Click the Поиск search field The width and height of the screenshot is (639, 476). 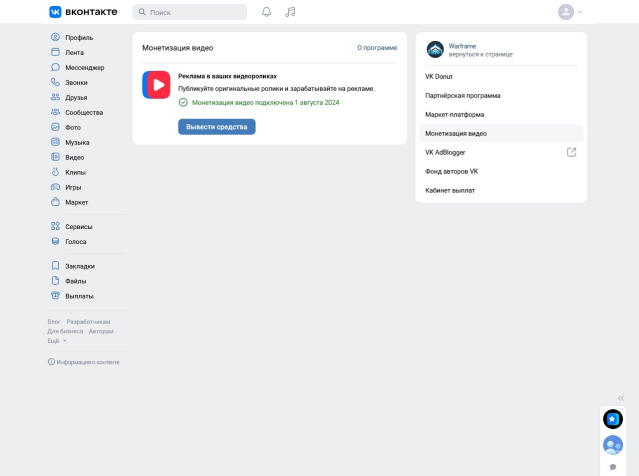[x=190, y=12]
